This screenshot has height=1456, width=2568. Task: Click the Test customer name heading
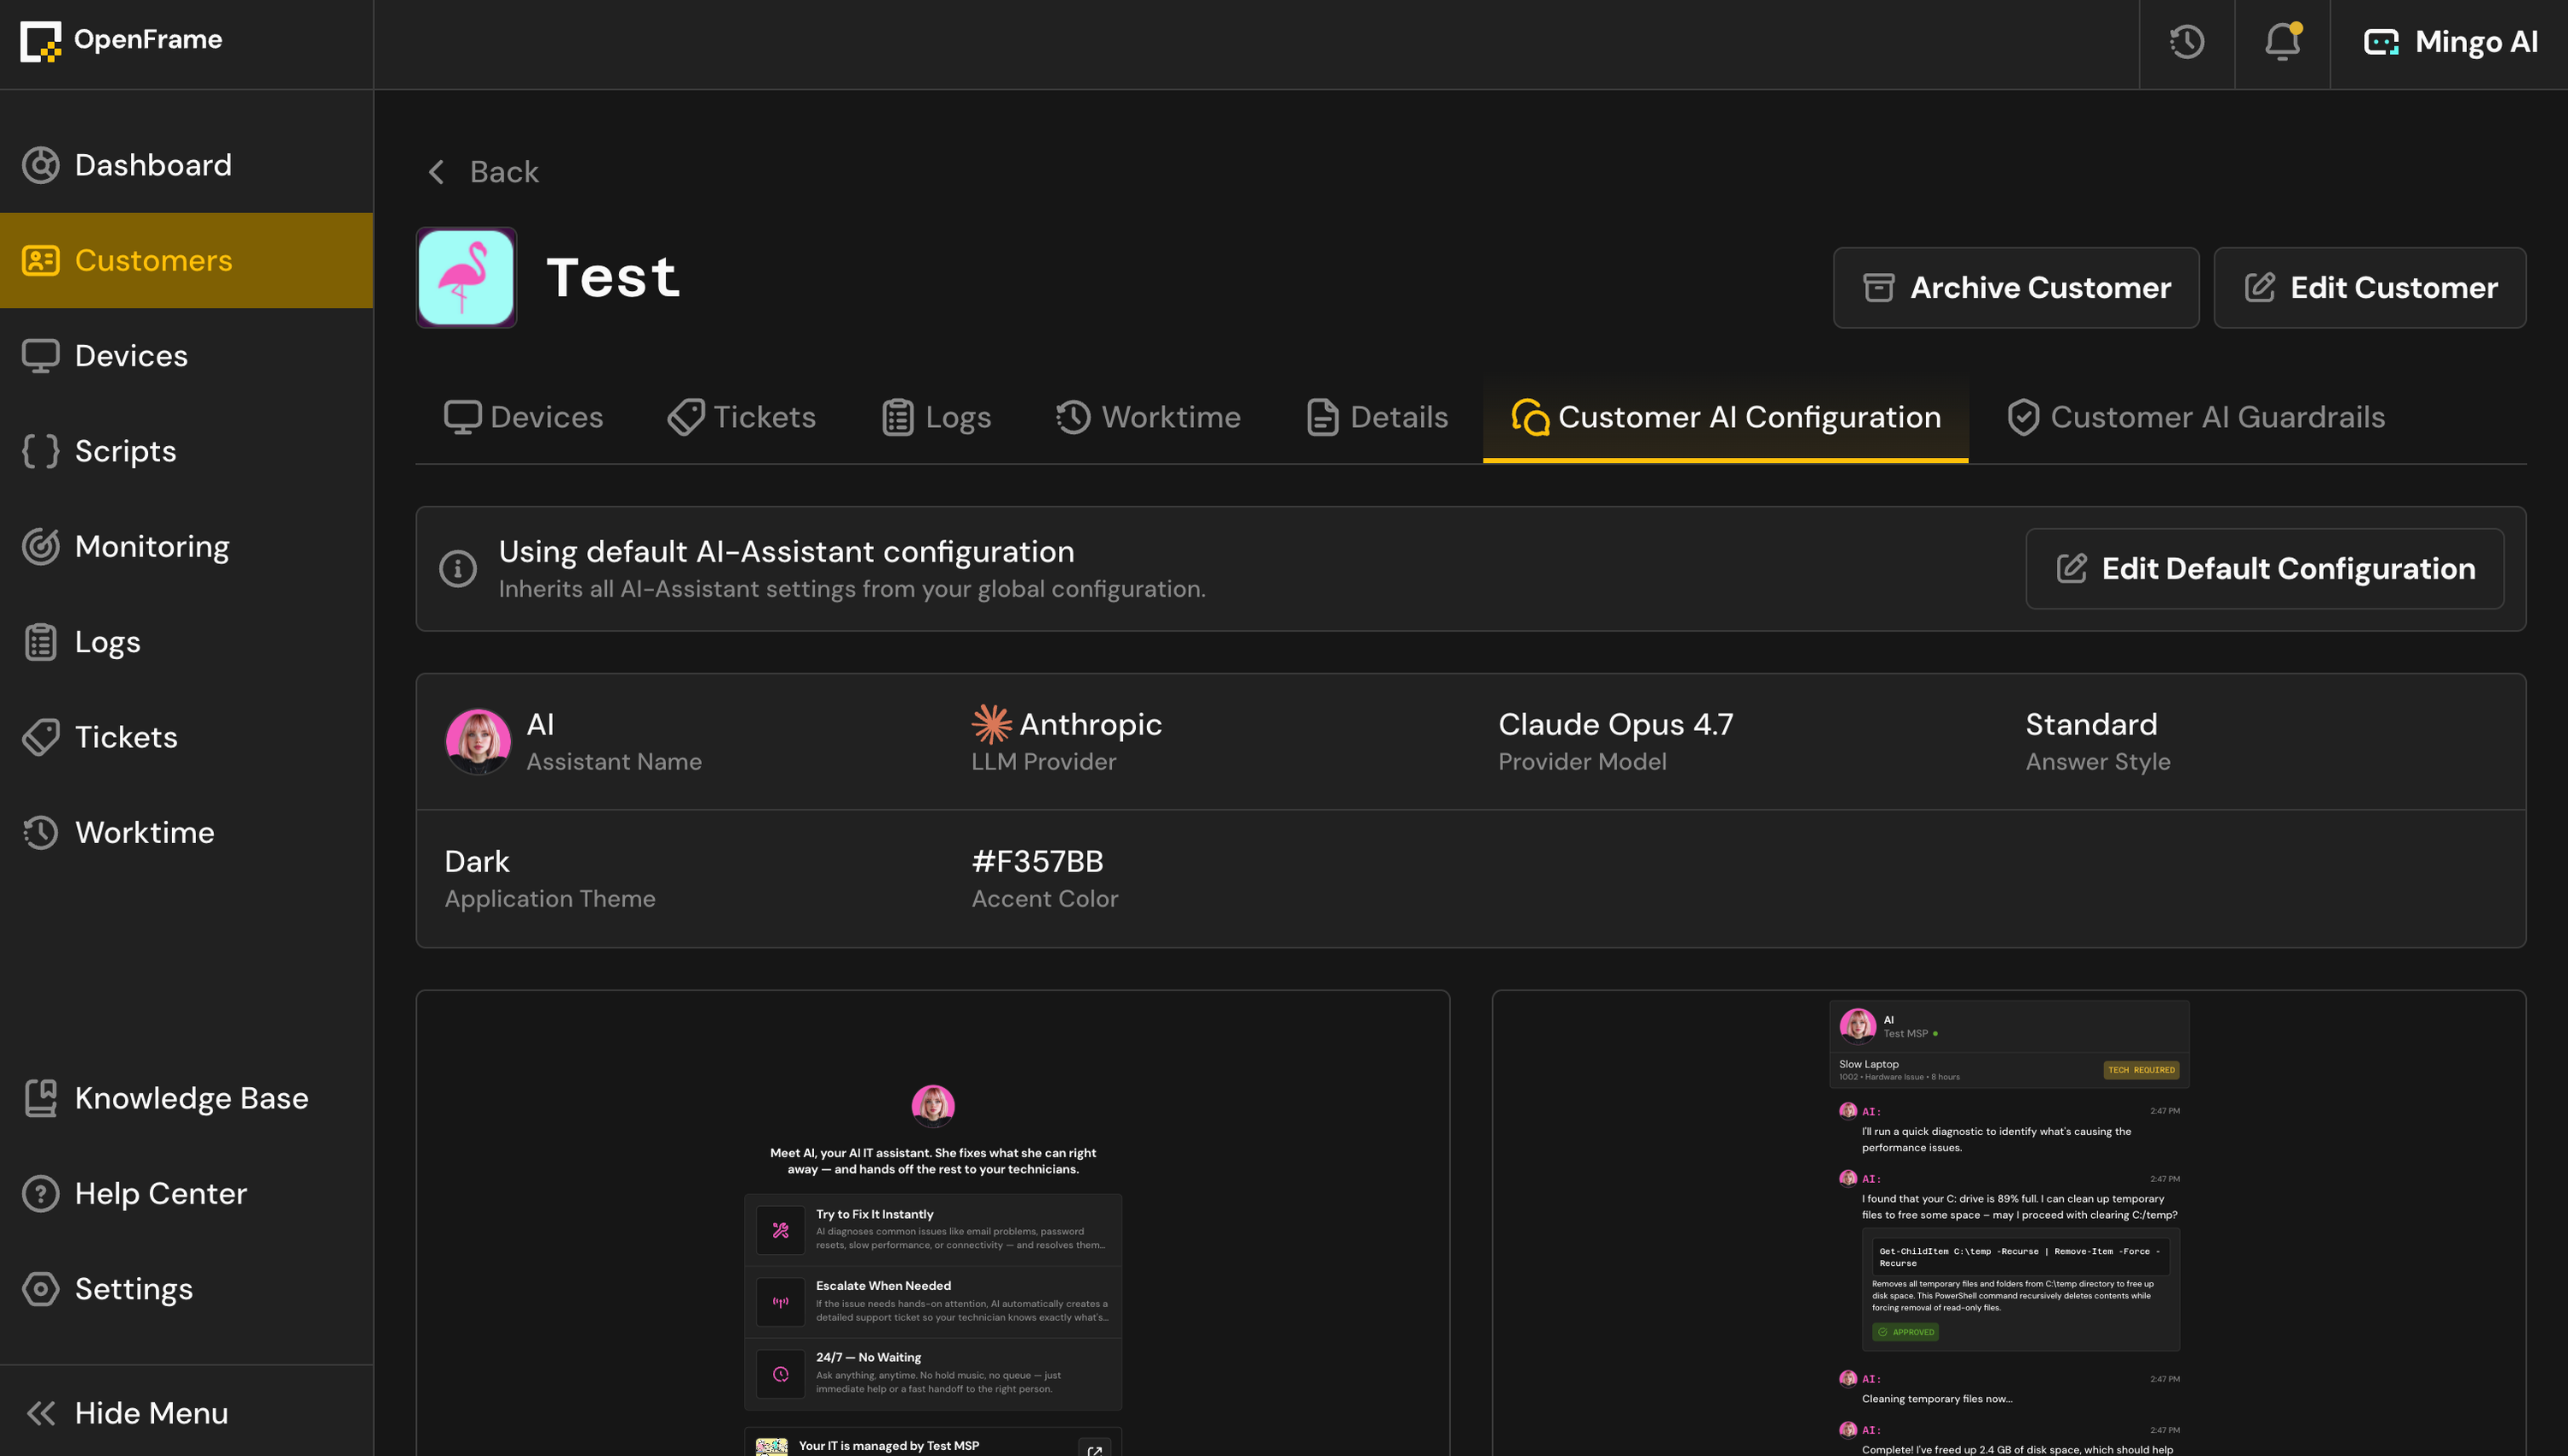tap(613, 277)
